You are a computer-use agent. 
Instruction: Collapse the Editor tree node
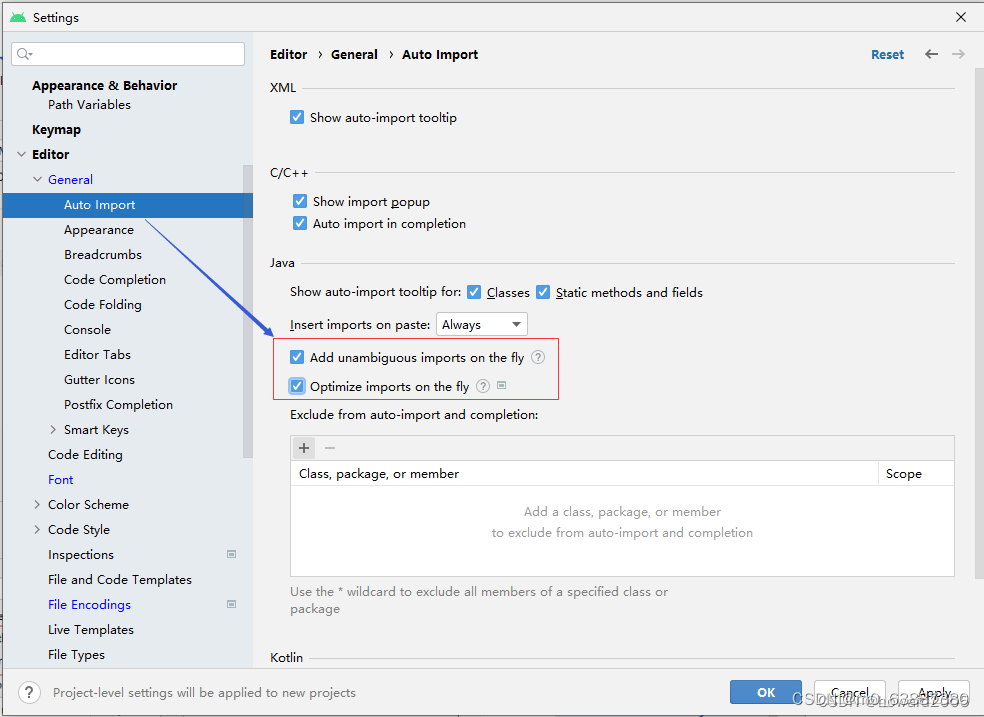[21, 154]
